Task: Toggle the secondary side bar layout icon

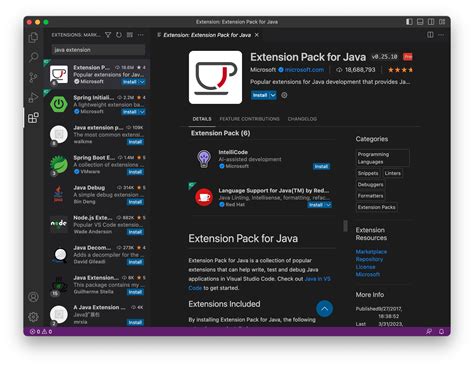Action: (x=431, y=22)
